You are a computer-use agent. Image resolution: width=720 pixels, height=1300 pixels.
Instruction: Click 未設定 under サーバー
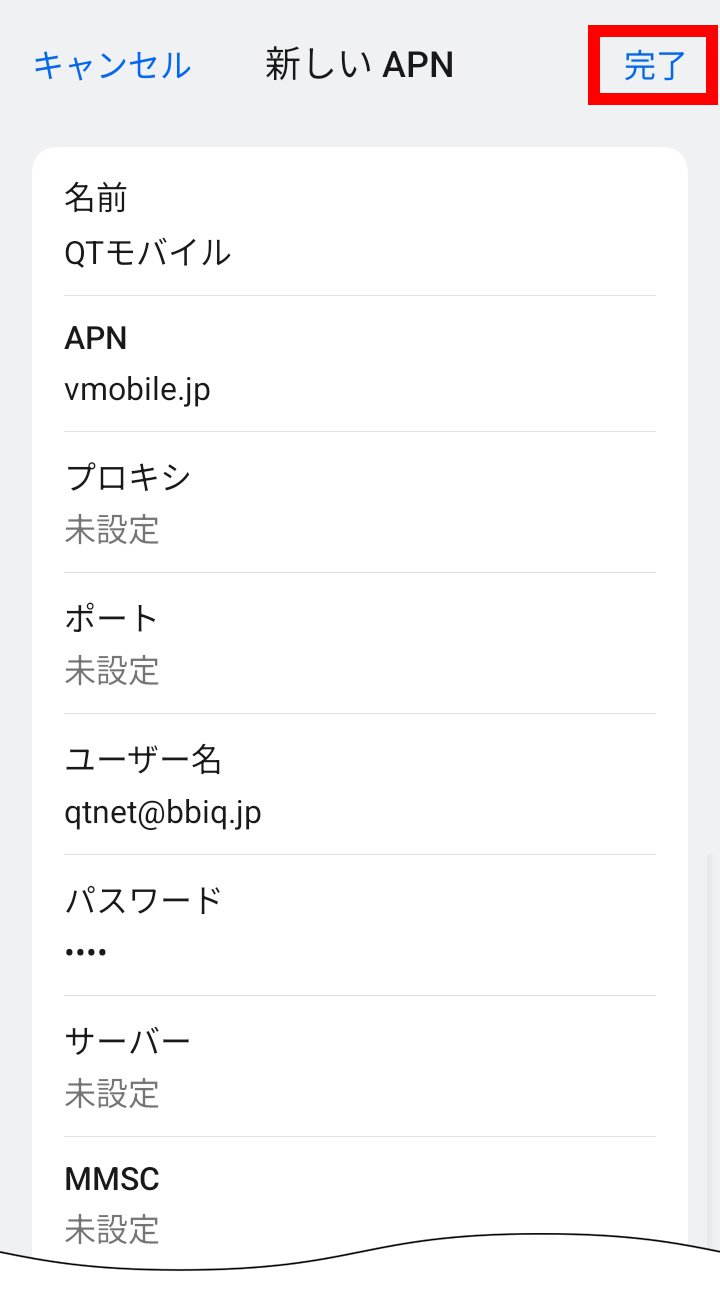click(112, 1094)
